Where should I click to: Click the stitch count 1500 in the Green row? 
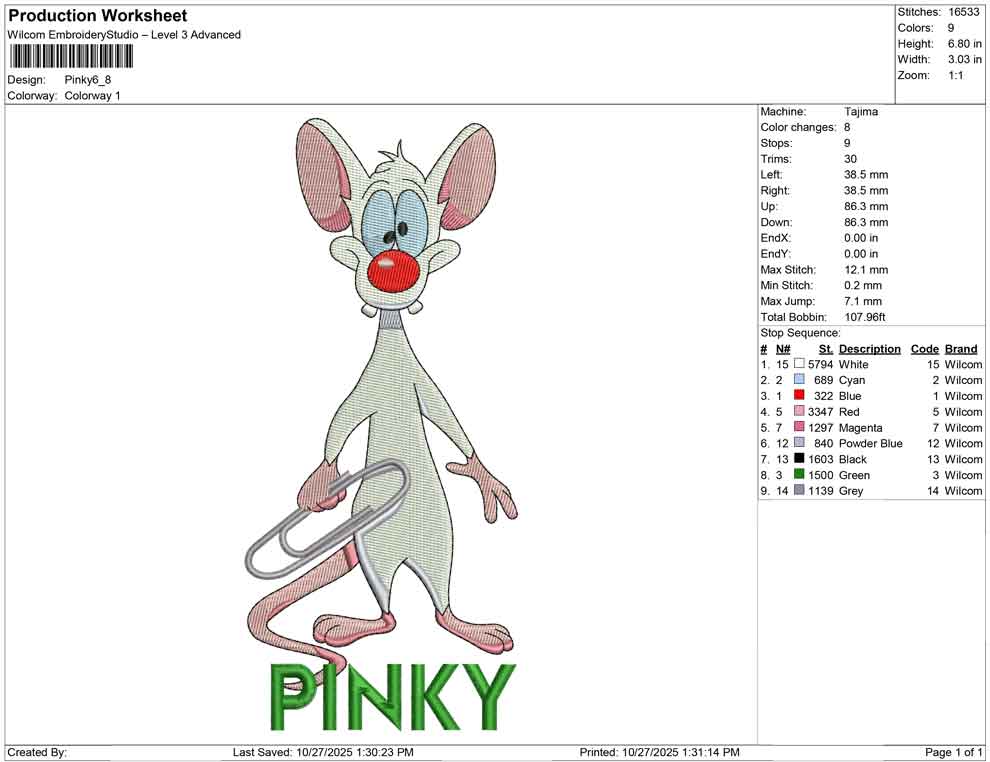point(820,475)
